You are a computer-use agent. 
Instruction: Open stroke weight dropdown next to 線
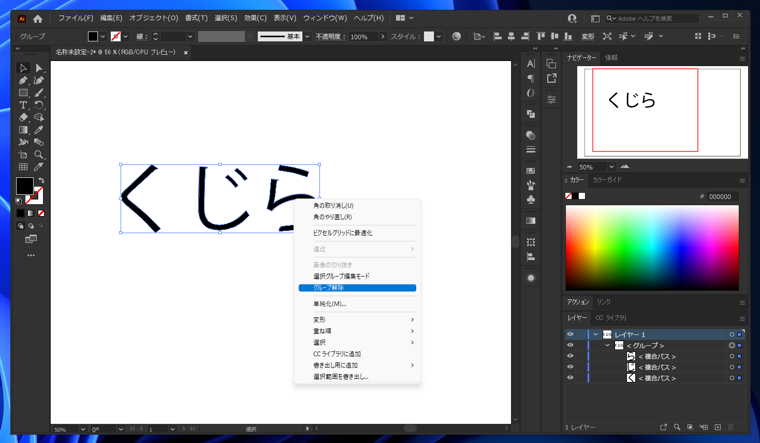(190, 36)
